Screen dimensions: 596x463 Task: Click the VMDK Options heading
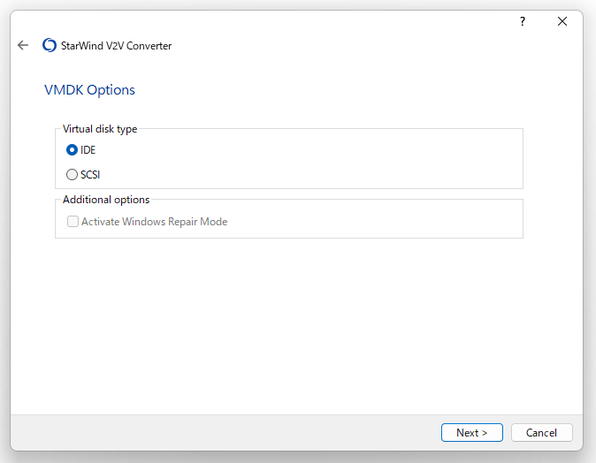coord(90,90)
